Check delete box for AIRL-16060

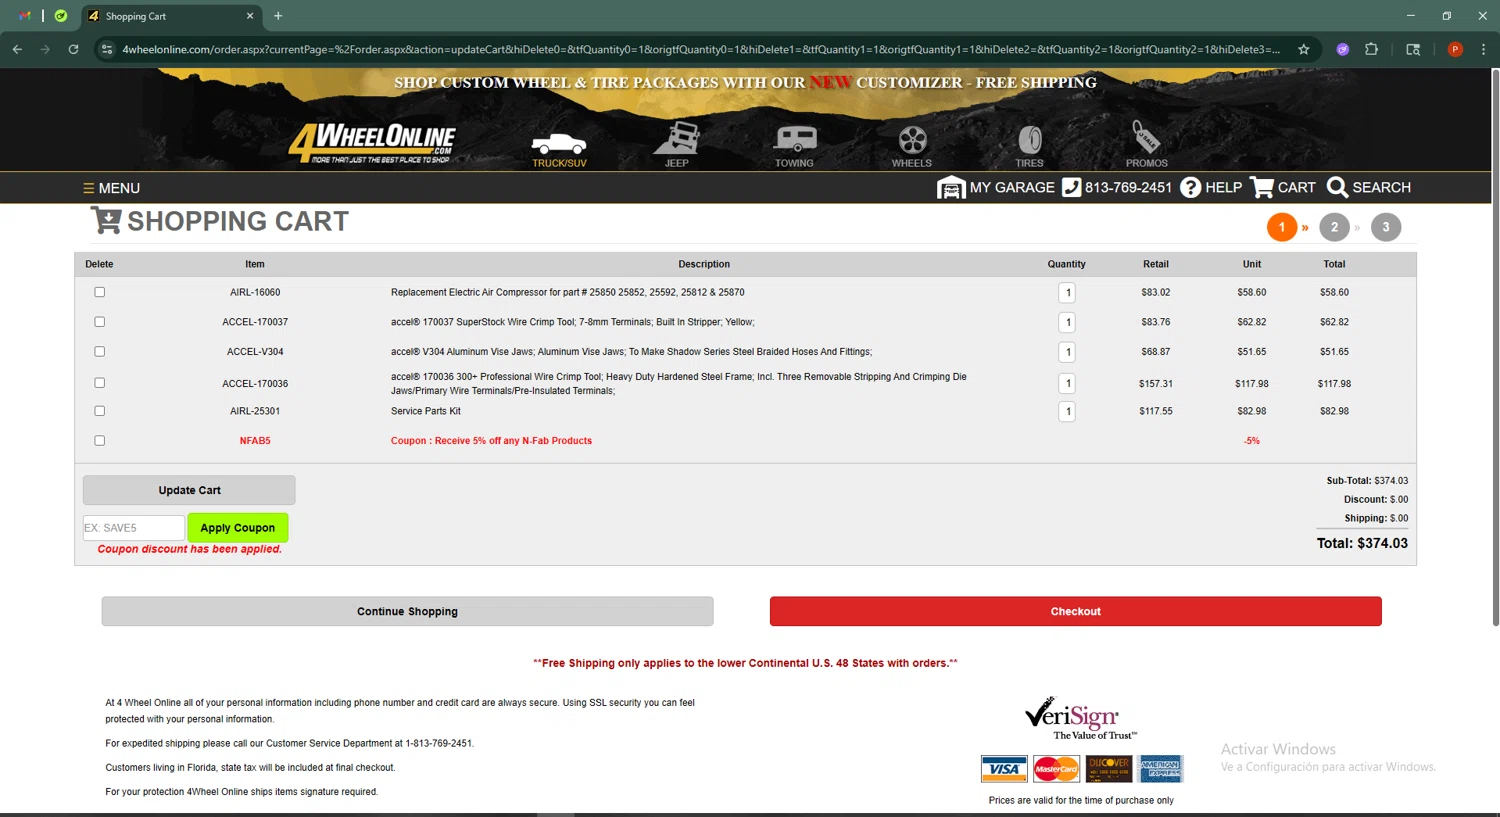[99, 292]
